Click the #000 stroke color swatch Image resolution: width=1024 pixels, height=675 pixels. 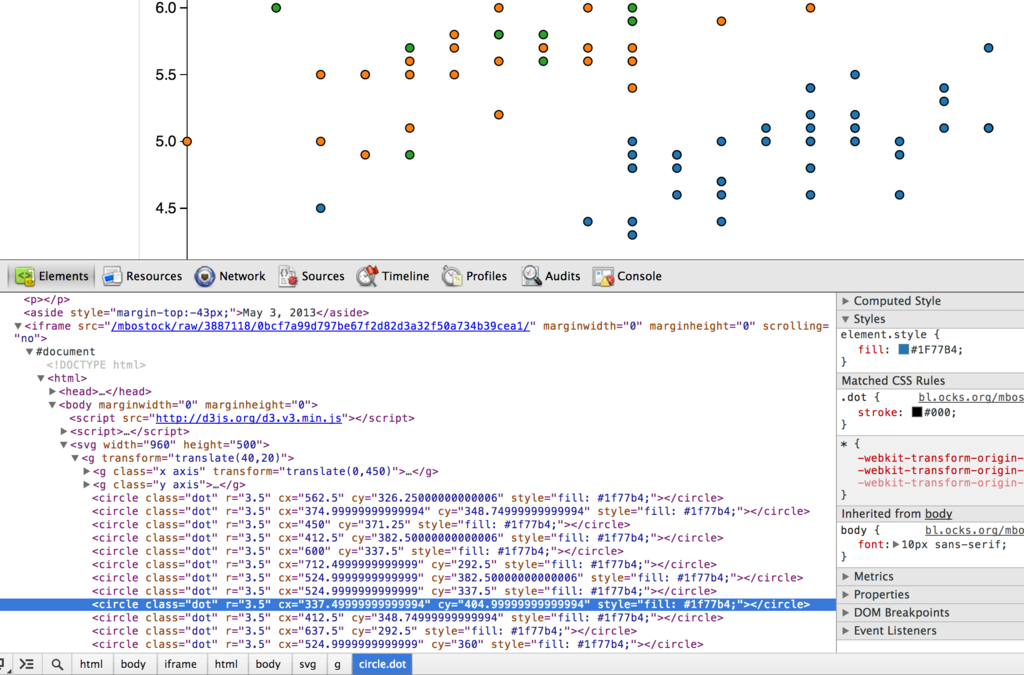(x=917, y=412)
